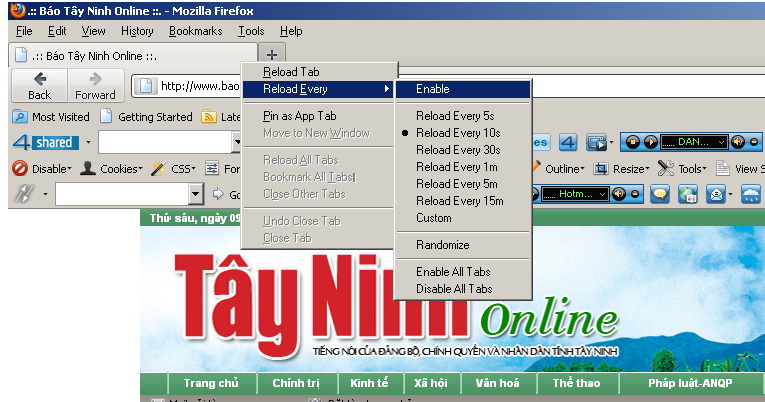Choose Reload Tab from context menu

pyautogui.click(x=318, y=72)
